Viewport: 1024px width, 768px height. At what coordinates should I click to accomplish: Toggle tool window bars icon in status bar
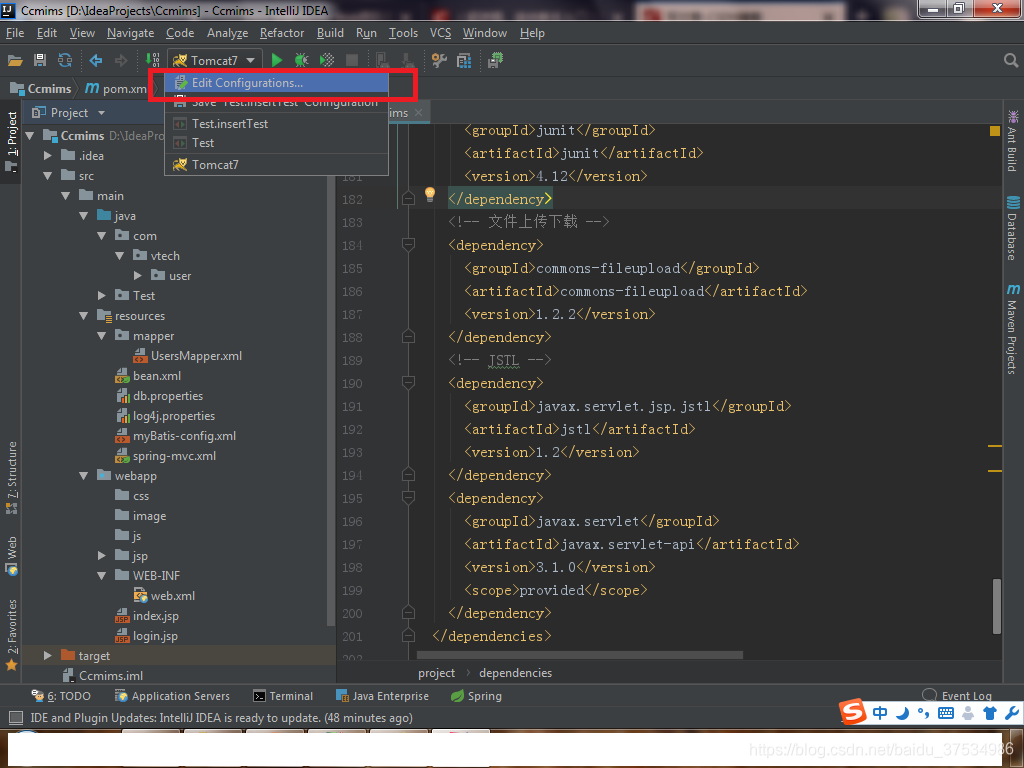coord(16,718)
